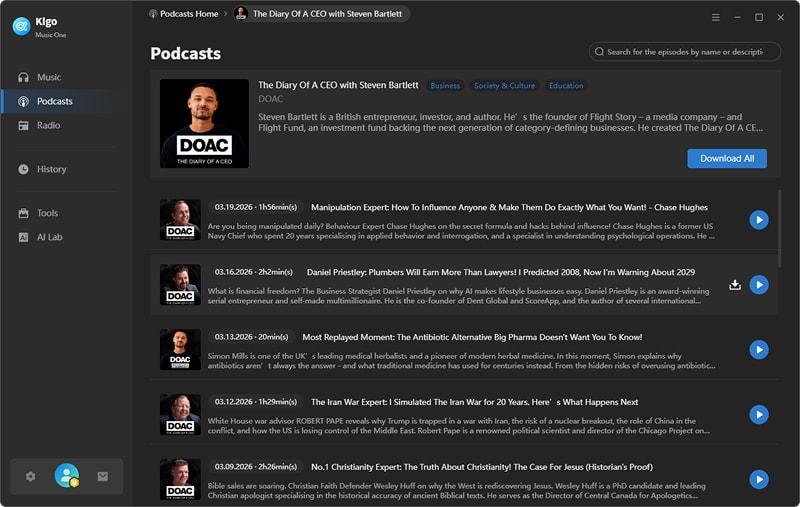
Task: Click the 03.19.2026 · 1h56min(s) badge
Action: [x=256, y=207]
